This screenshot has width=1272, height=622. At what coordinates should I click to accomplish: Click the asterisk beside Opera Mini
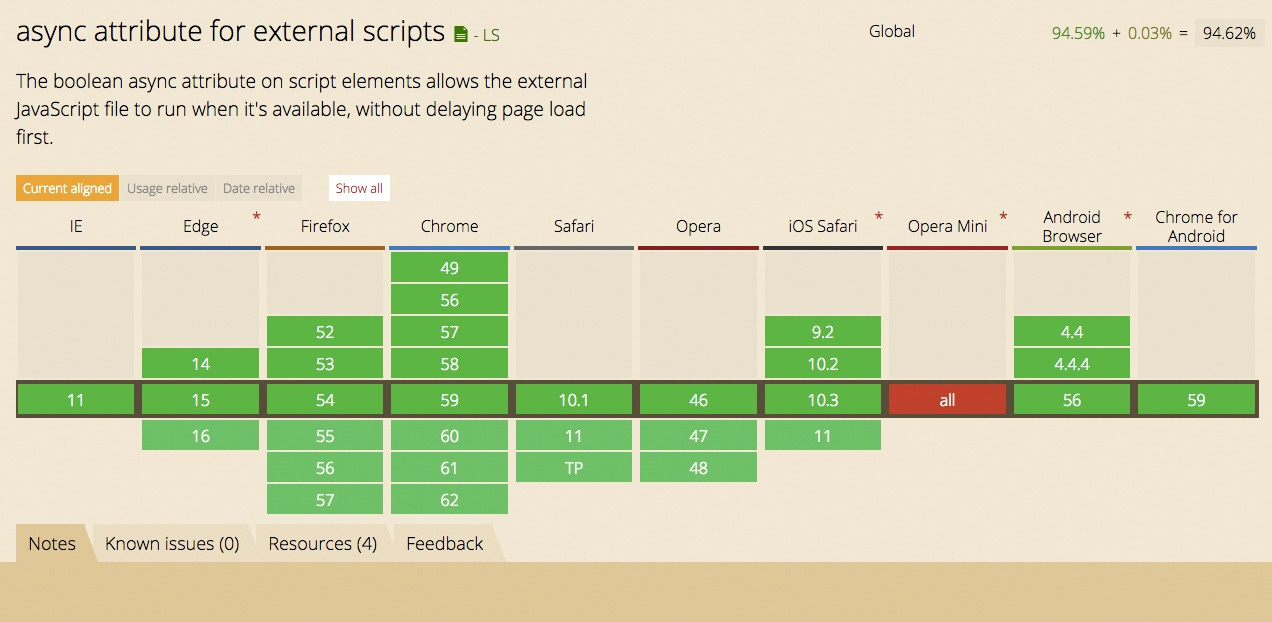click(x=1003, y=216)
